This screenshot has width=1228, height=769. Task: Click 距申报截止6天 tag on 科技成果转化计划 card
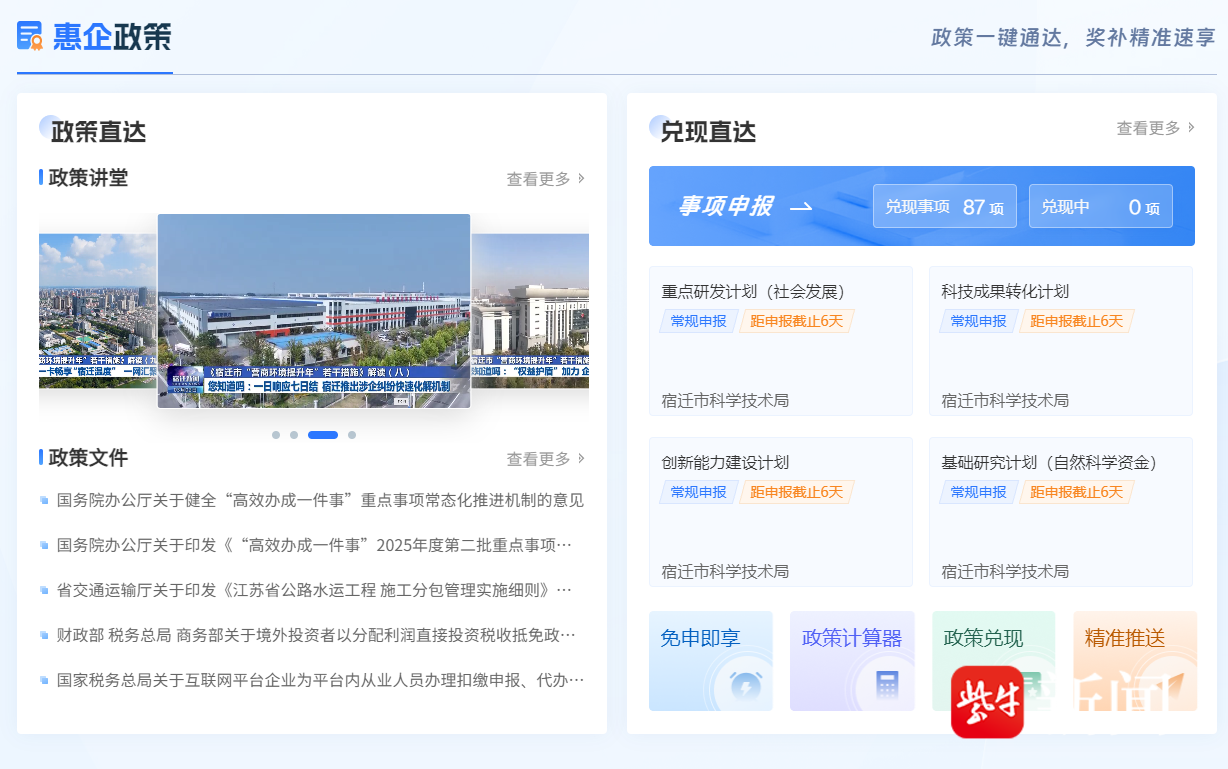[x=1077, y=321]
